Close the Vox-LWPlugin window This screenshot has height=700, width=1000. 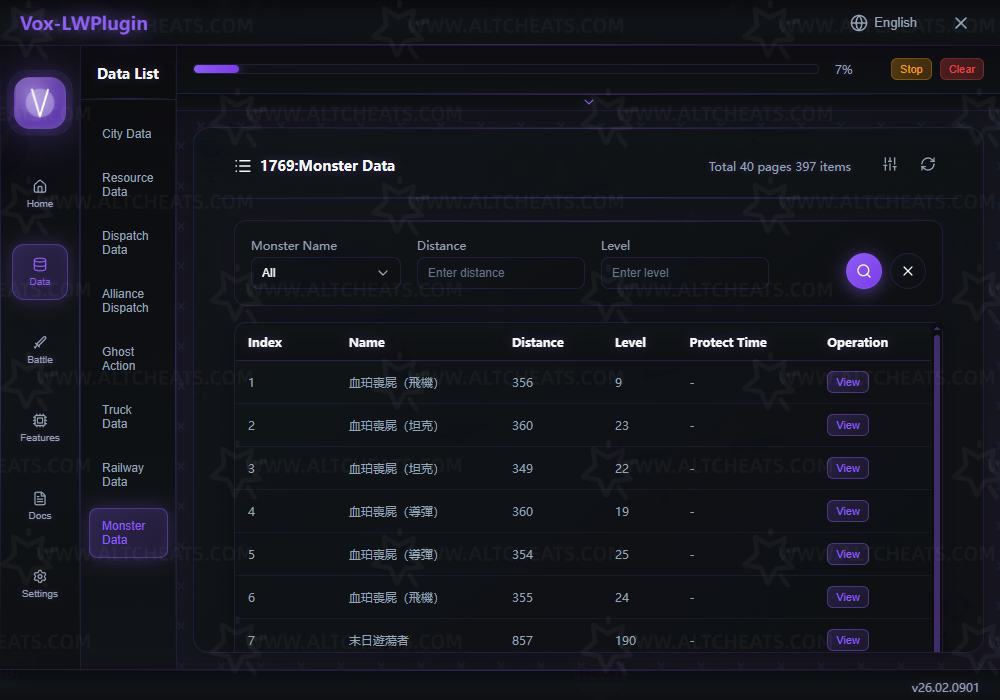pyautogui.click(x=960, y=24)
